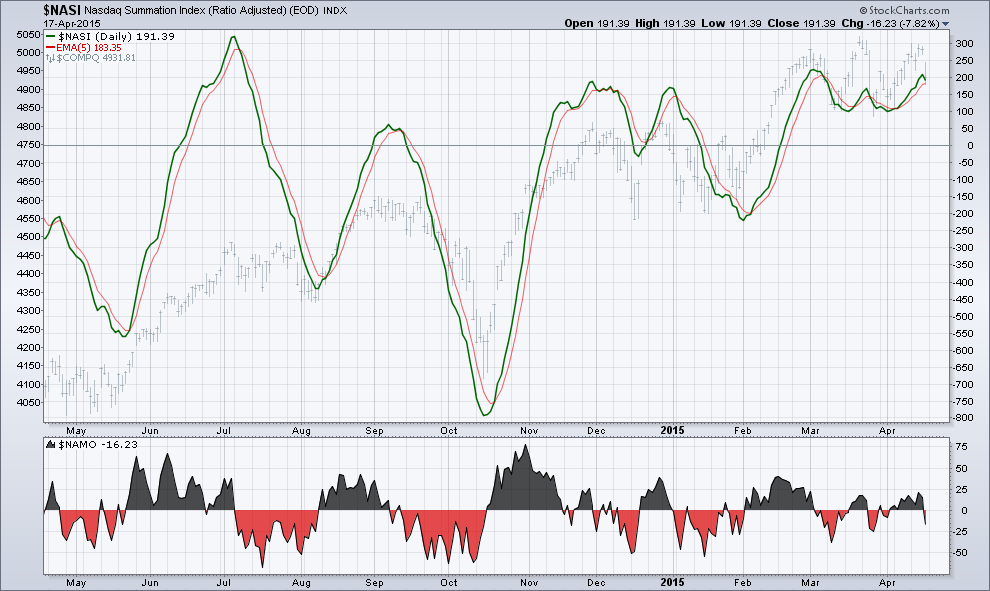Click the 300 summation axis label
990x591 pixels.
[x=964, y=44]
